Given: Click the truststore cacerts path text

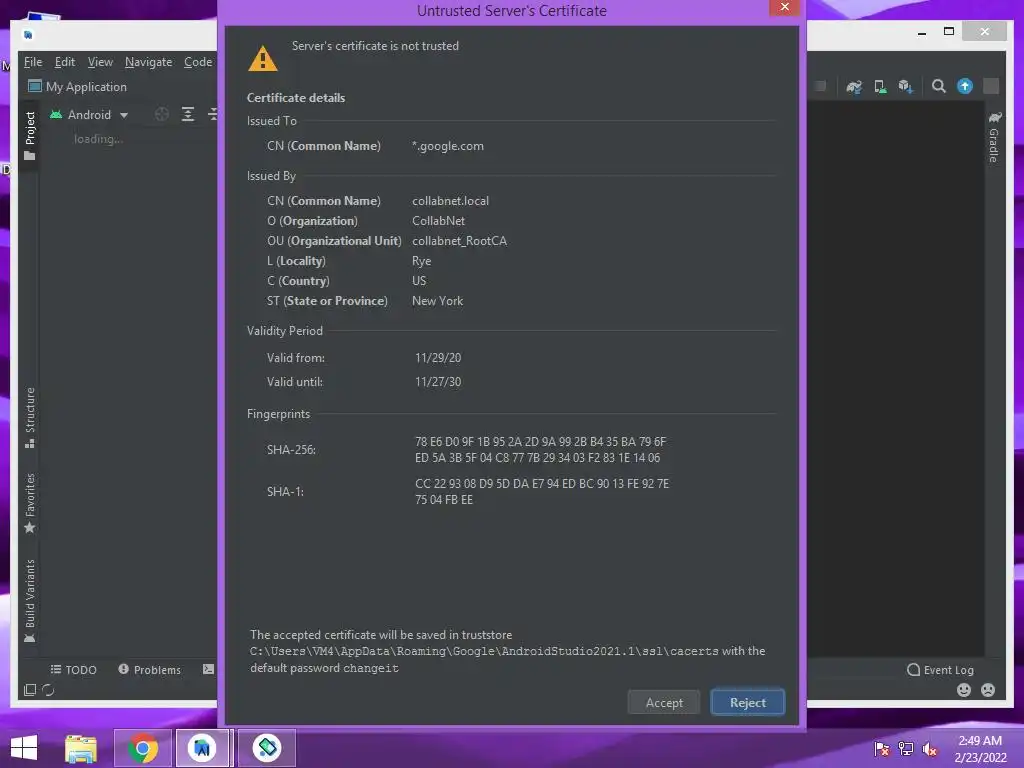Looking at the screenshot, I should coord(484,651).
